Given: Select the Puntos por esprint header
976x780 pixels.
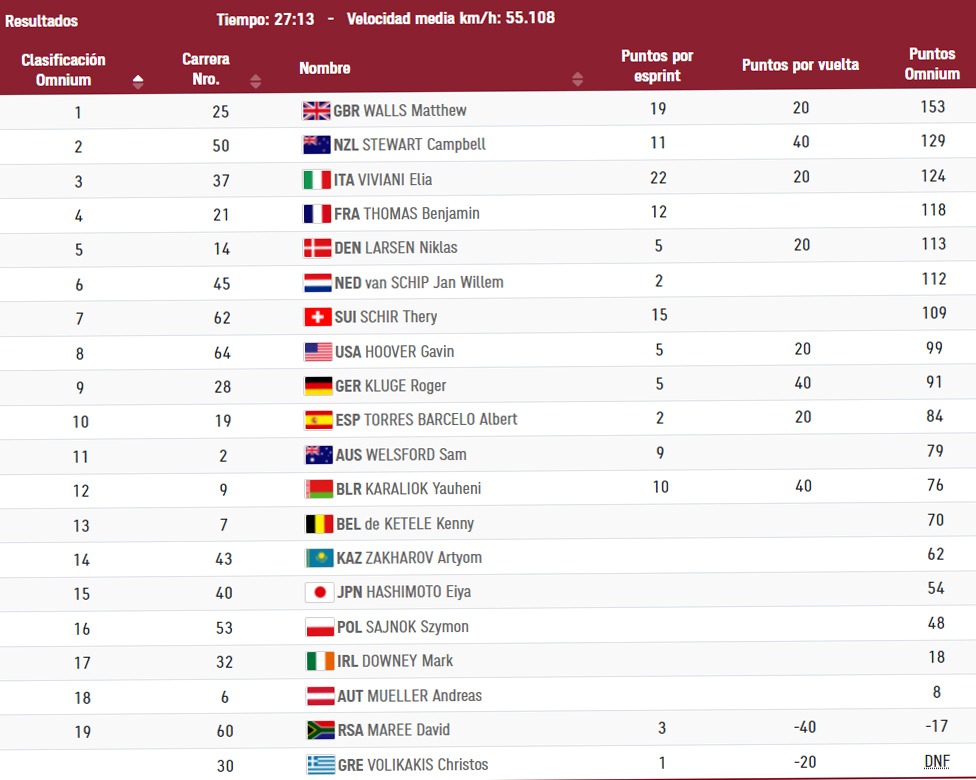Looking at the screenshot, I should [657, 65].
